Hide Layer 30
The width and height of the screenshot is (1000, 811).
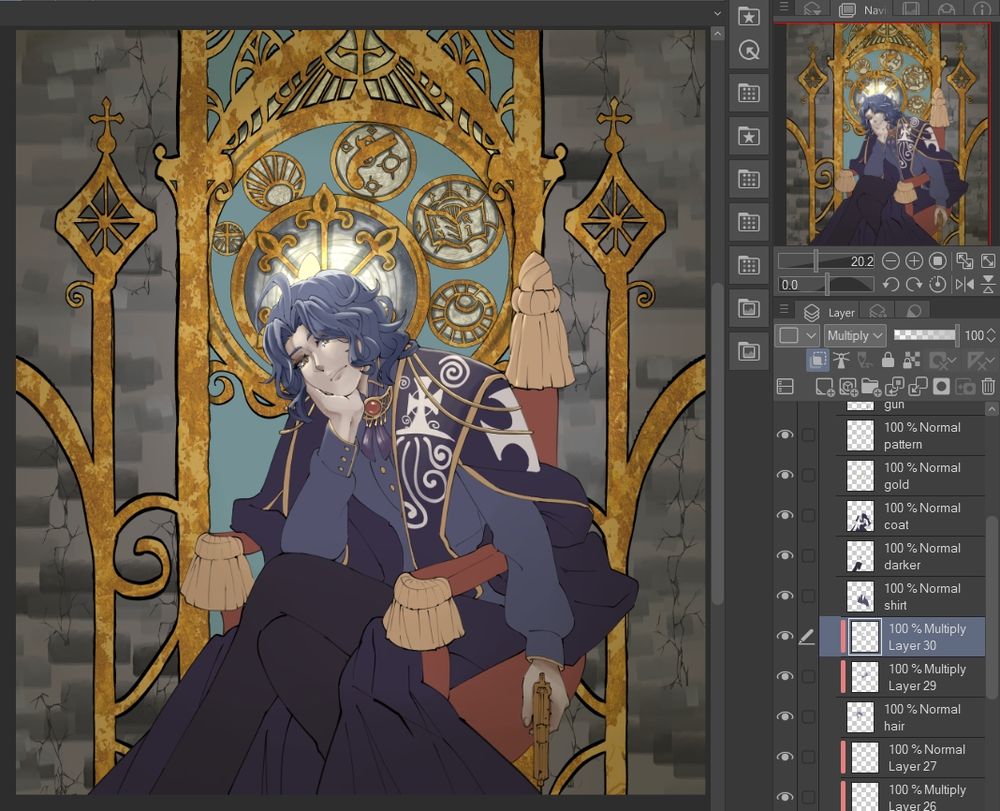pyautogui.click(x=785, y=636)
